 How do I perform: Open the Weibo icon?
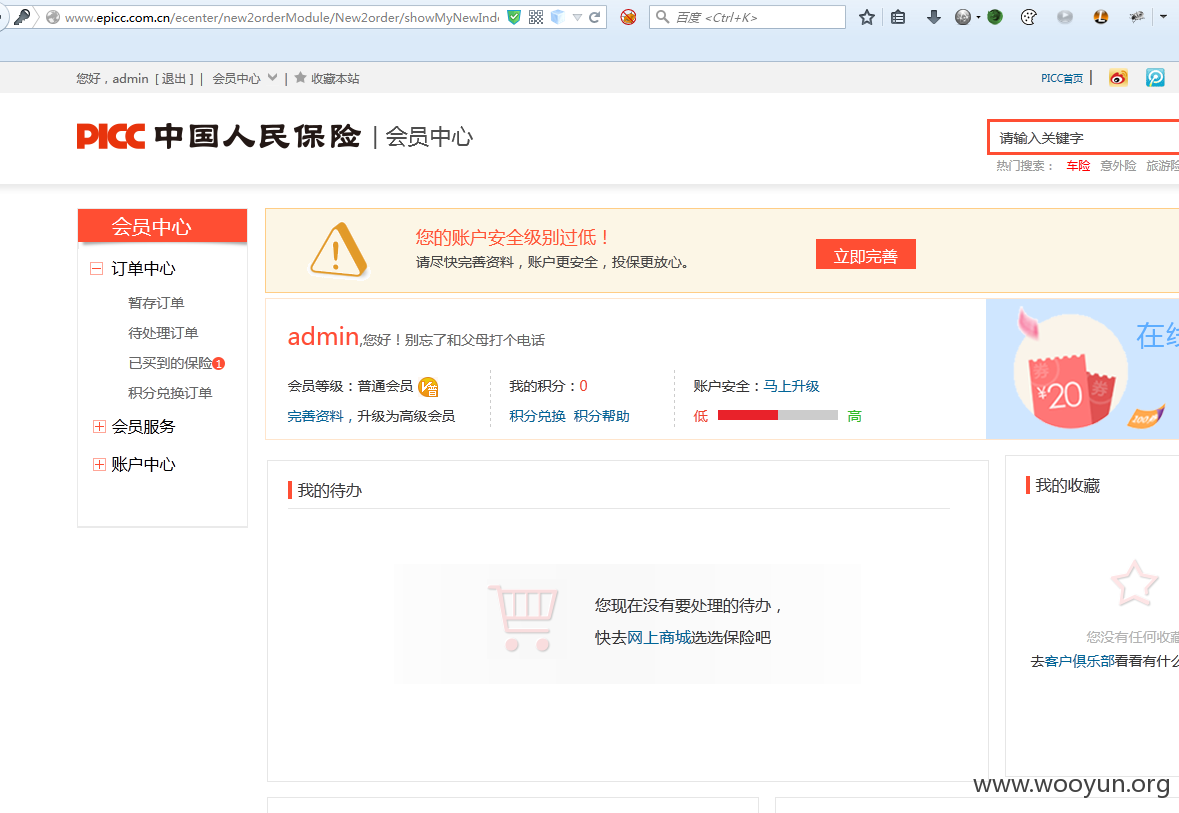pos(1118,77)
